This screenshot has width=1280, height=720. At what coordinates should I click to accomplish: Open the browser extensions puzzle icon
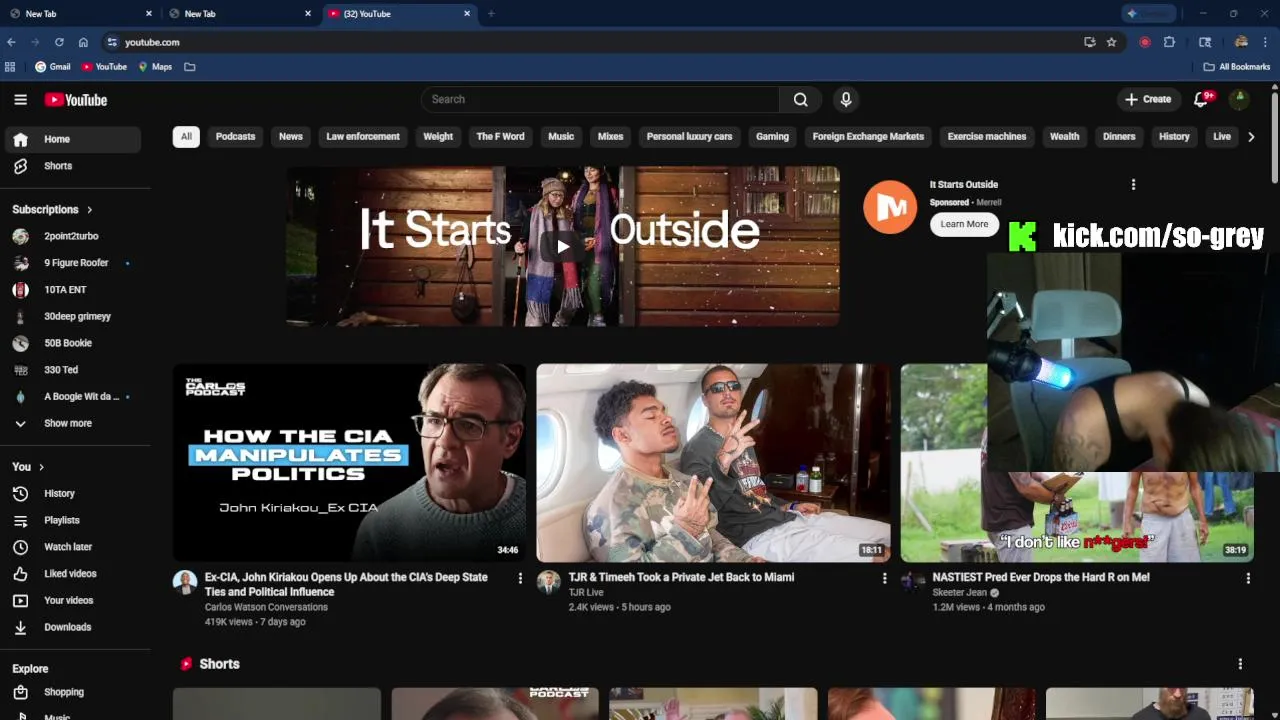pyautogui.click(x=1169, y=42)
